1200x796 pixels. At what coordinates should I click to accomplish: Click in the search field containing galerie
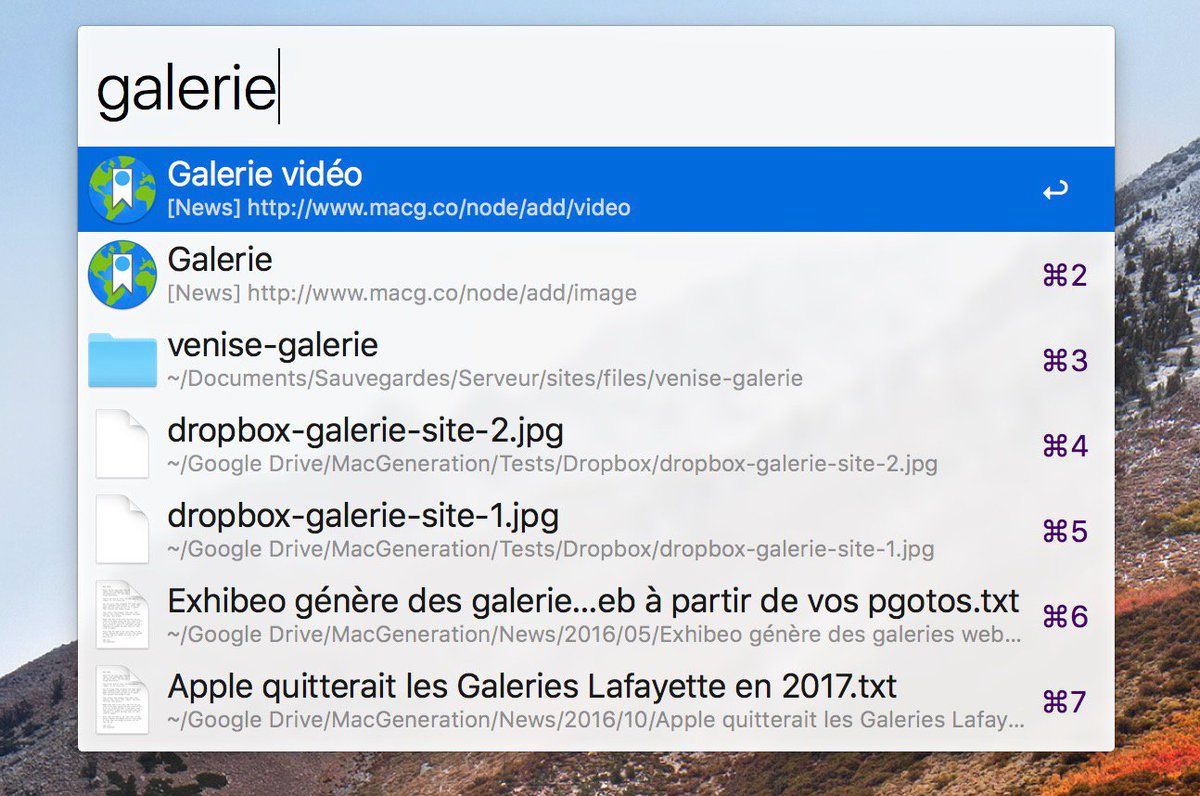(596, 89)
